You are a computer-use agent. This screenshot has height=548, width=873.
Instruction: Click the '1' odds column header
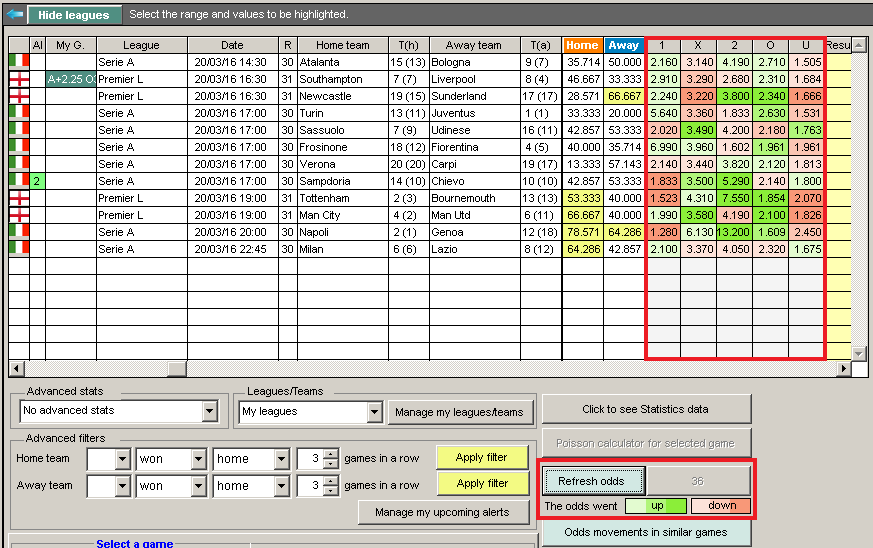(663, 45)
